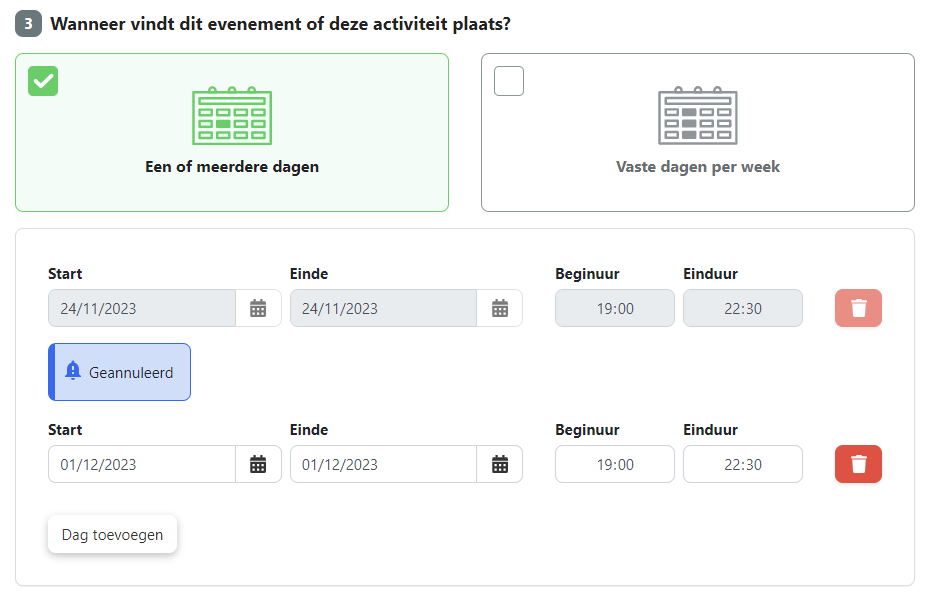Open calendar picker for 01/12/2023 start date
The image size is (937, 610).
[258, 464]
